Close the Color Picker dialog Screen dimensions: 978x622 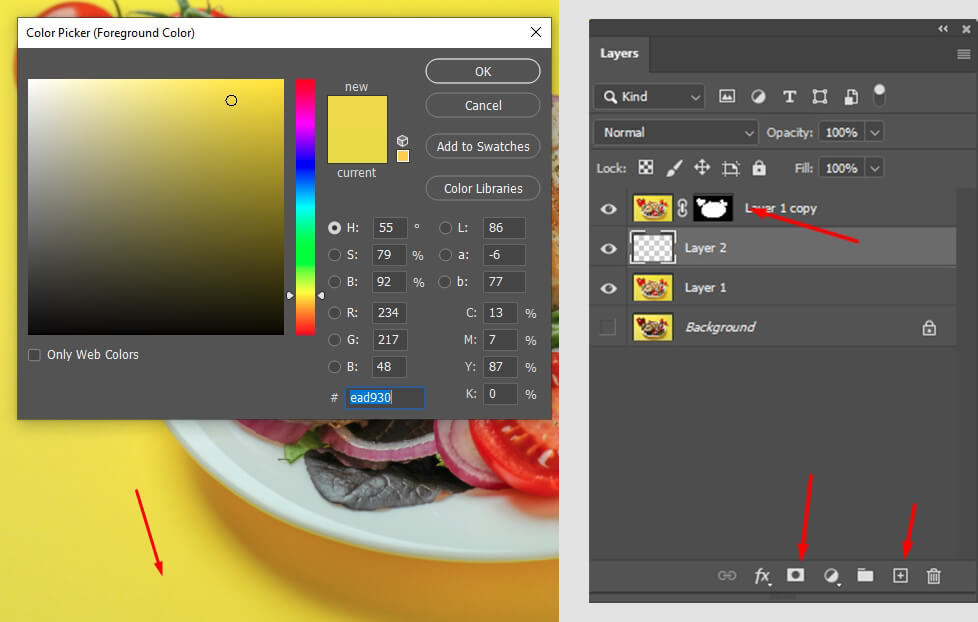536,32
